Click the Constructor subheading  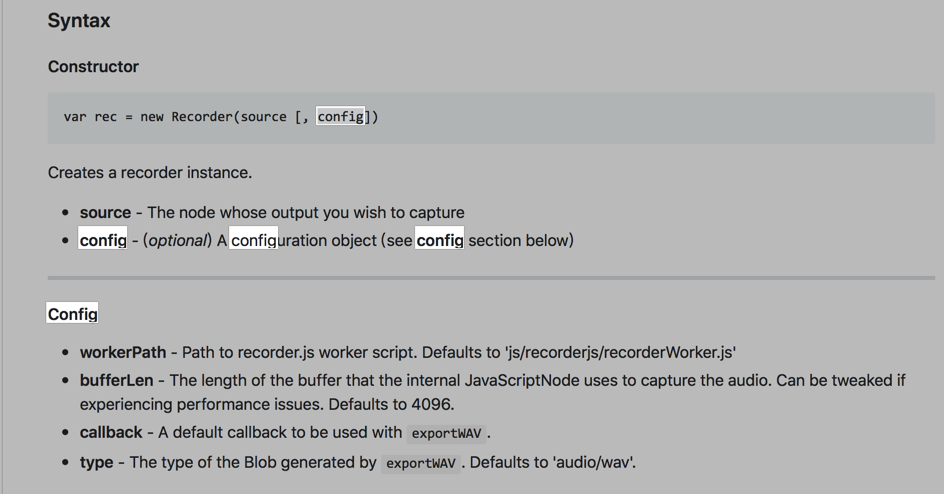[x=93, y=67]
